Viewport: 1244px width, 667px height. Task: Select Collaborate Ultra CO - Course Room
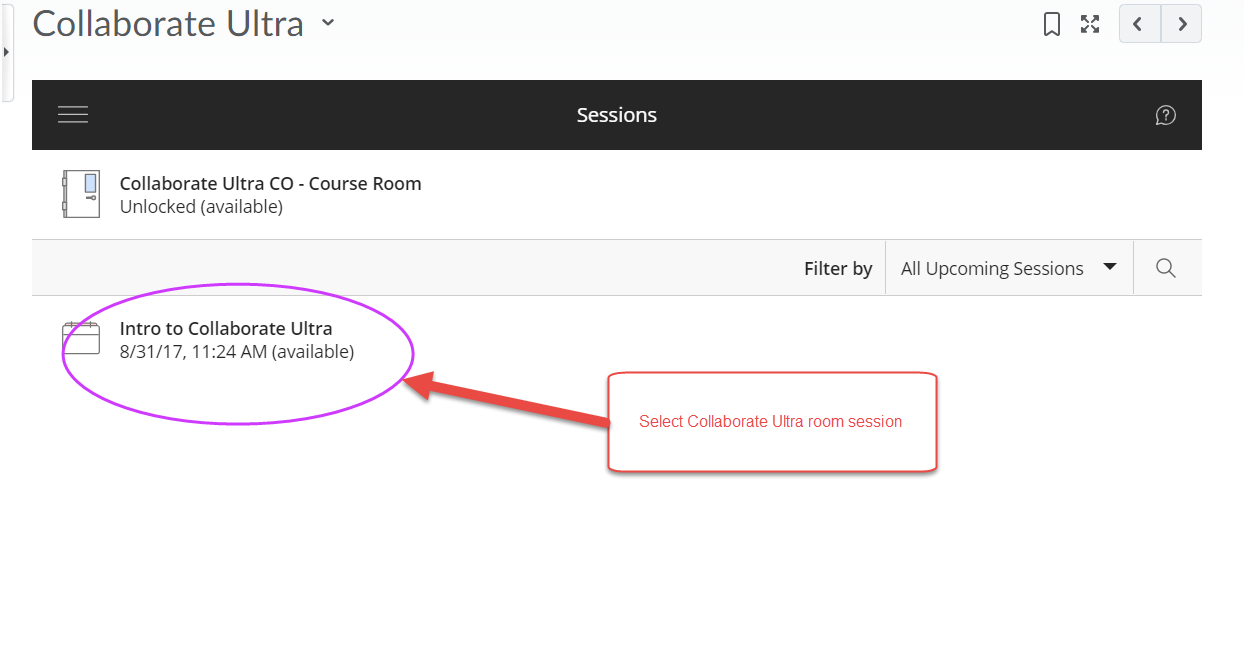270,183
